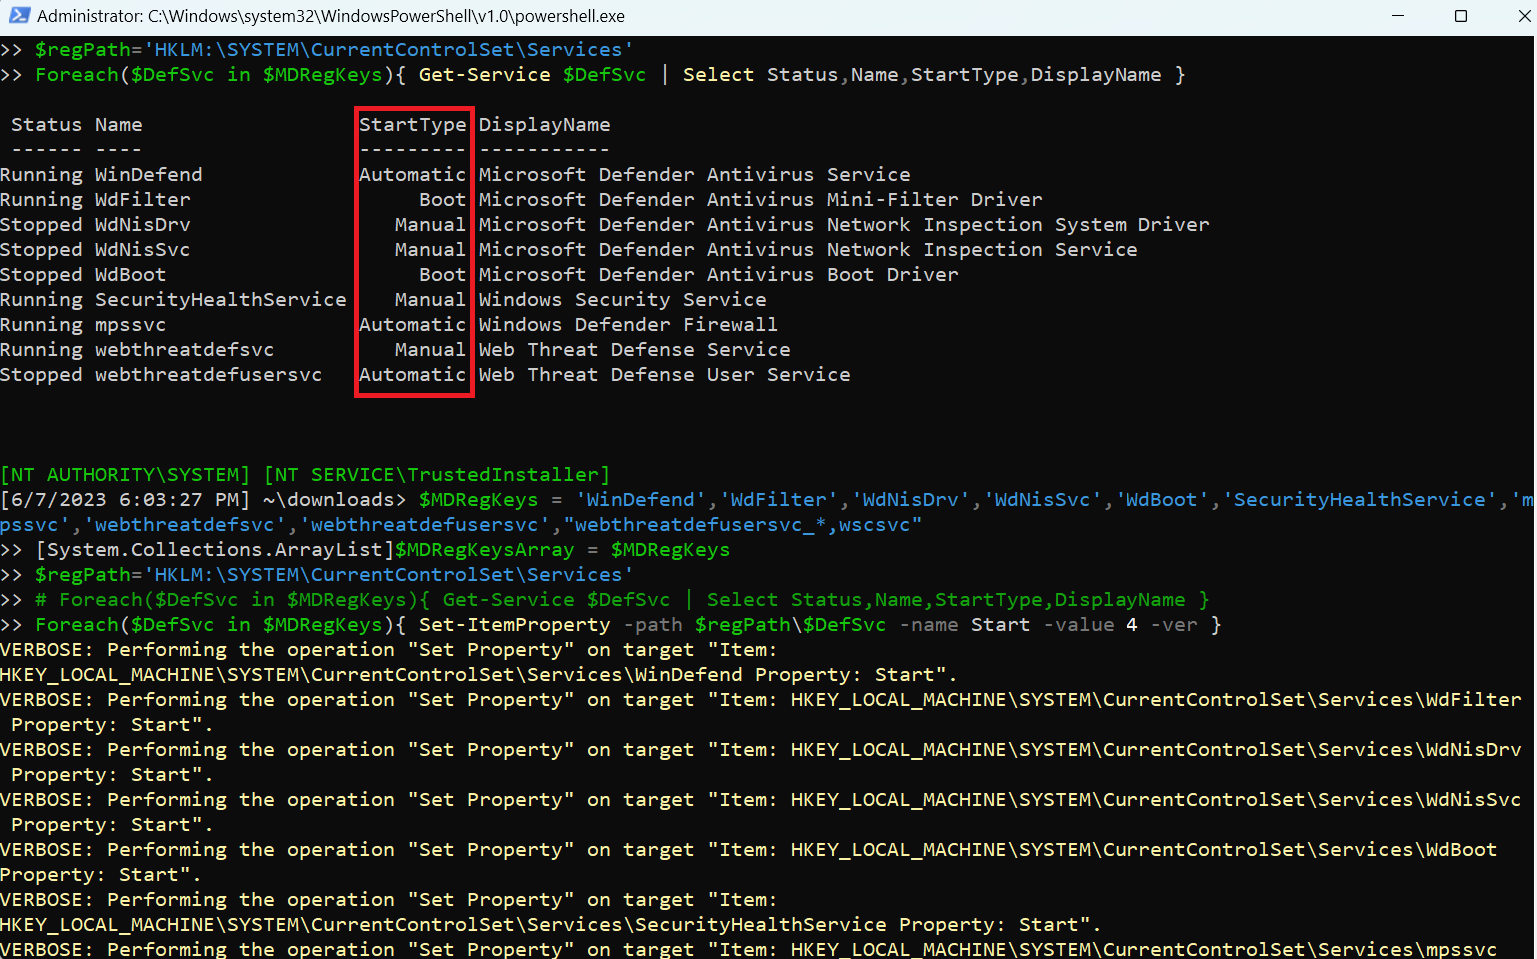1537x959 pixels.
Task: Maximize the PowerShell window
Action: [x=1461, y=16]
